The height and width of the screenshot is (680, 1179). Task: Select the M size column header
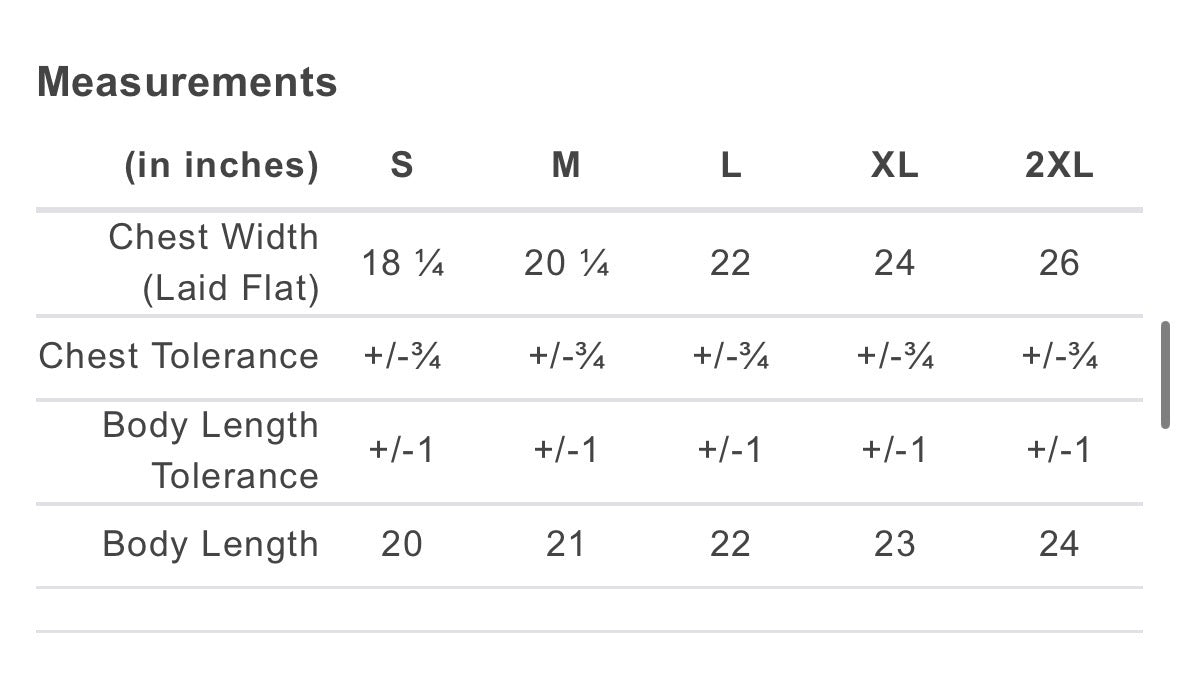(566, 165)
